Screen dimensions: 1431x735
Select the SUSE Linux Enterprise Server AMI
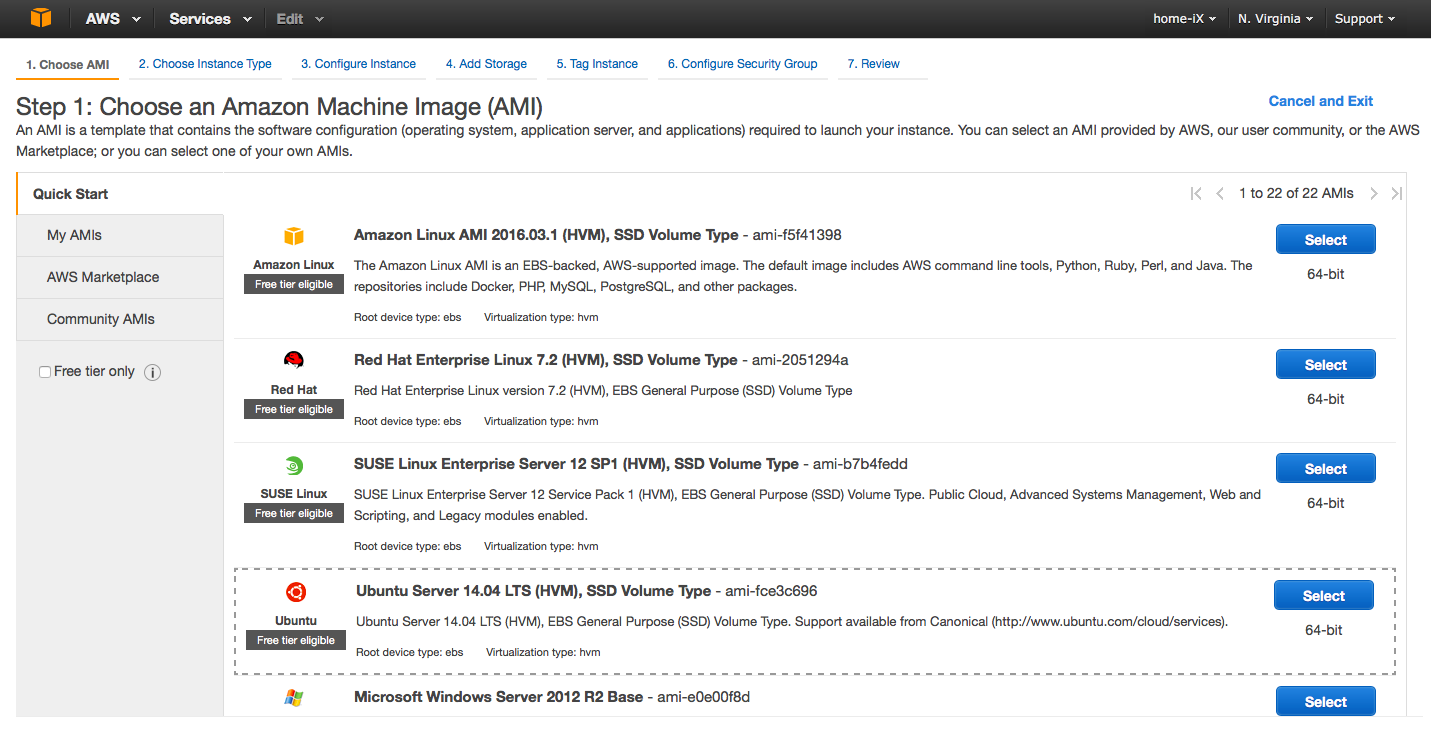click(x=1326, y=469)
